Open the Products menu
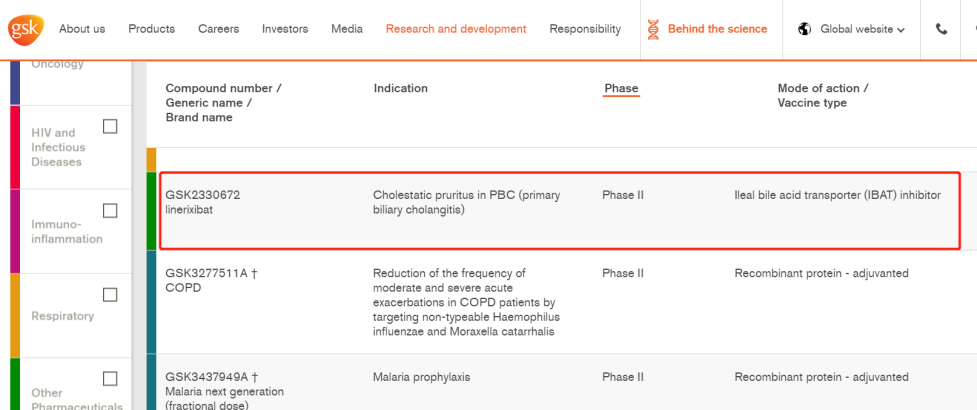The image size is (977, 410). (x=151, y=29)
